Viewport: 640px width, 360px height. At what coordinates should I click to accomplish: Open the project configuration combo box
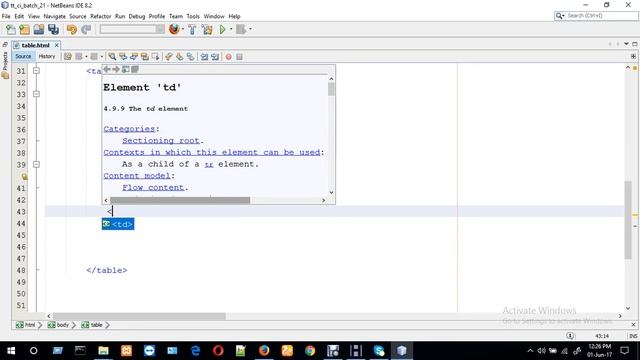[132, 29]
